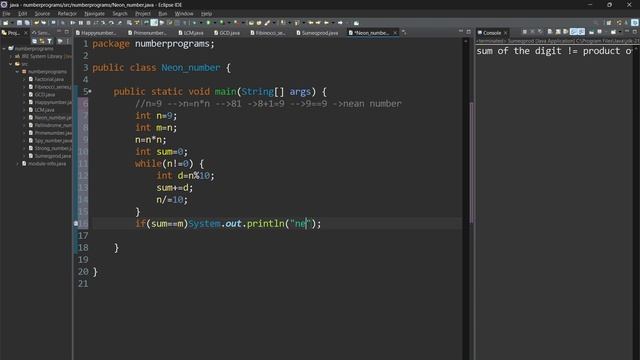Toggle Console Word Wrap icon
The height and width of the screenshot is (360, 640).
pyautogui.click(x=566, y=32)
